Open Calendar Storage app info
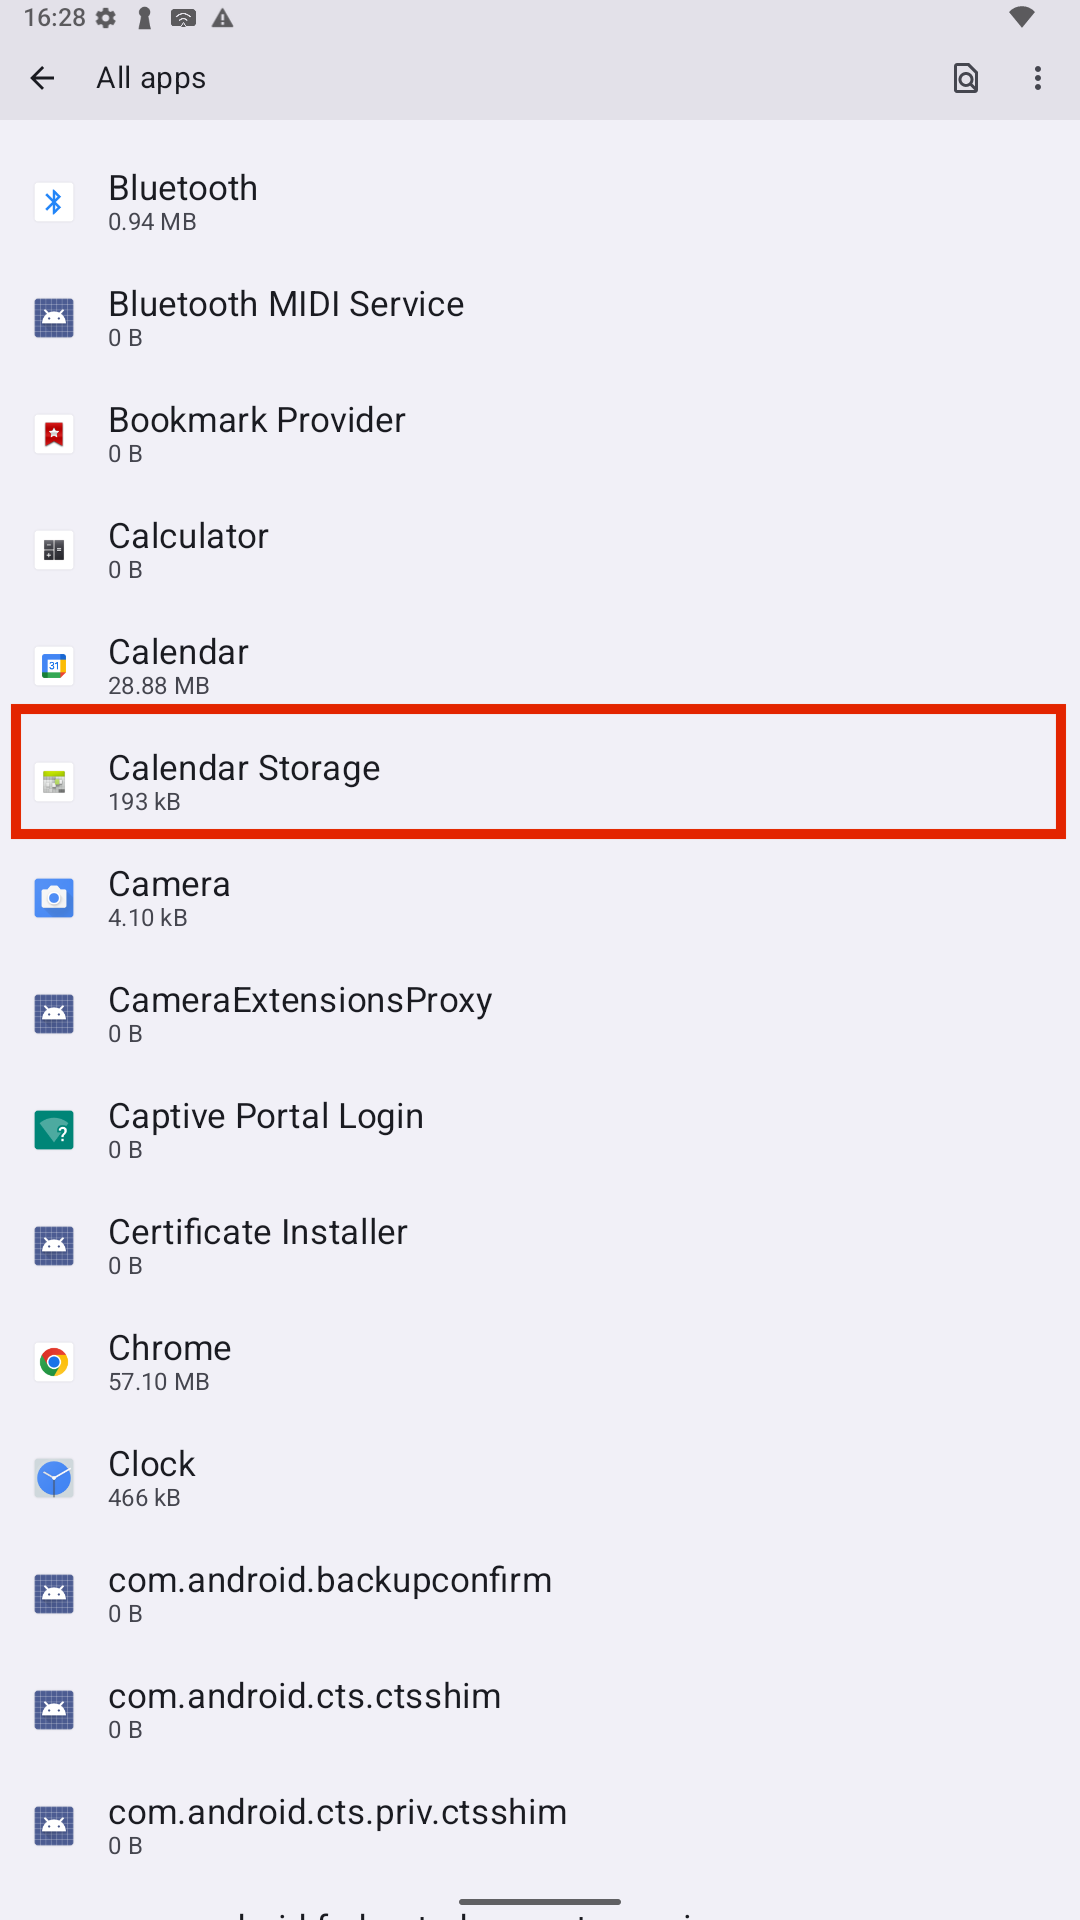The width and height of the screenshot is (1080, 1920). point(540,782)
